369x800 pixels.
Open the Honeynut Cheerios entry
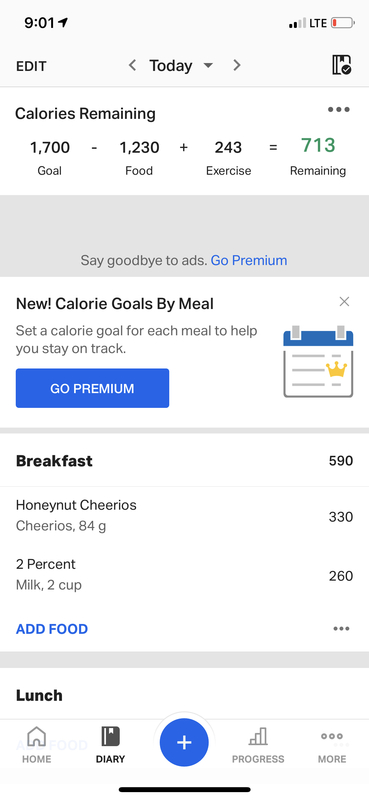(184, 516)
